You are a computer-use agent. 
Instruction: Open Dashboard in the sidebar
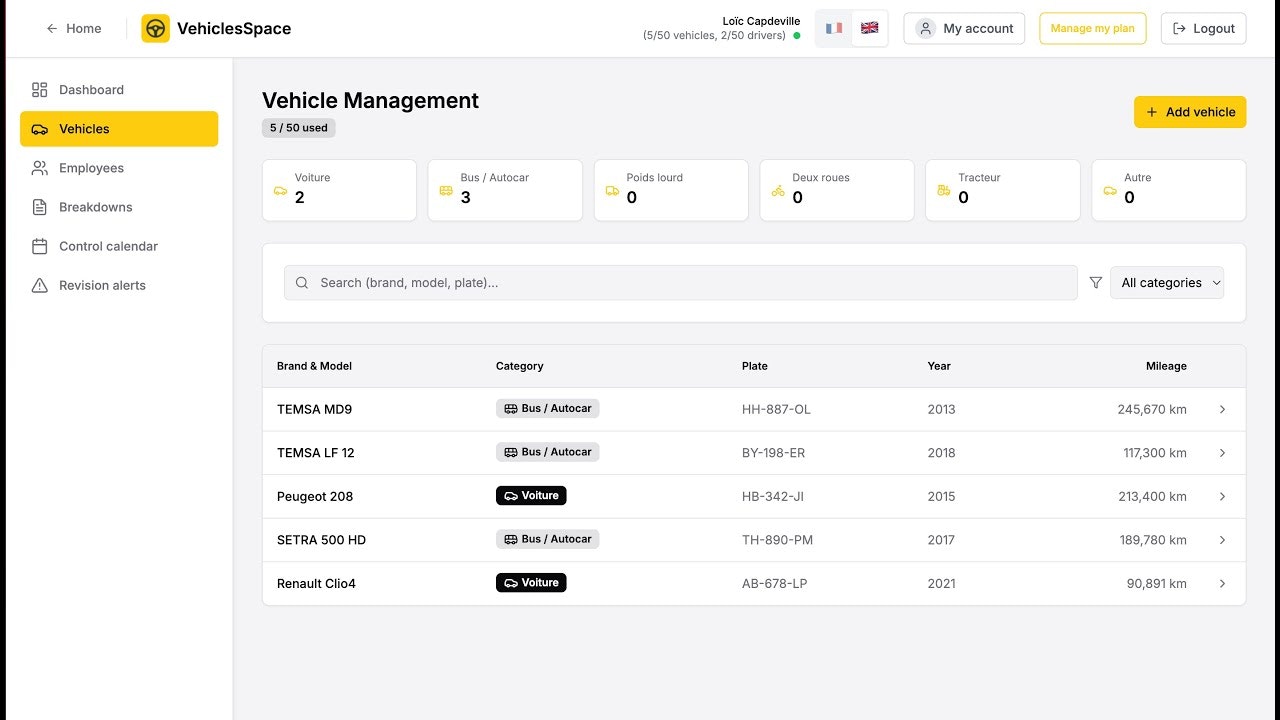point(91,90)
